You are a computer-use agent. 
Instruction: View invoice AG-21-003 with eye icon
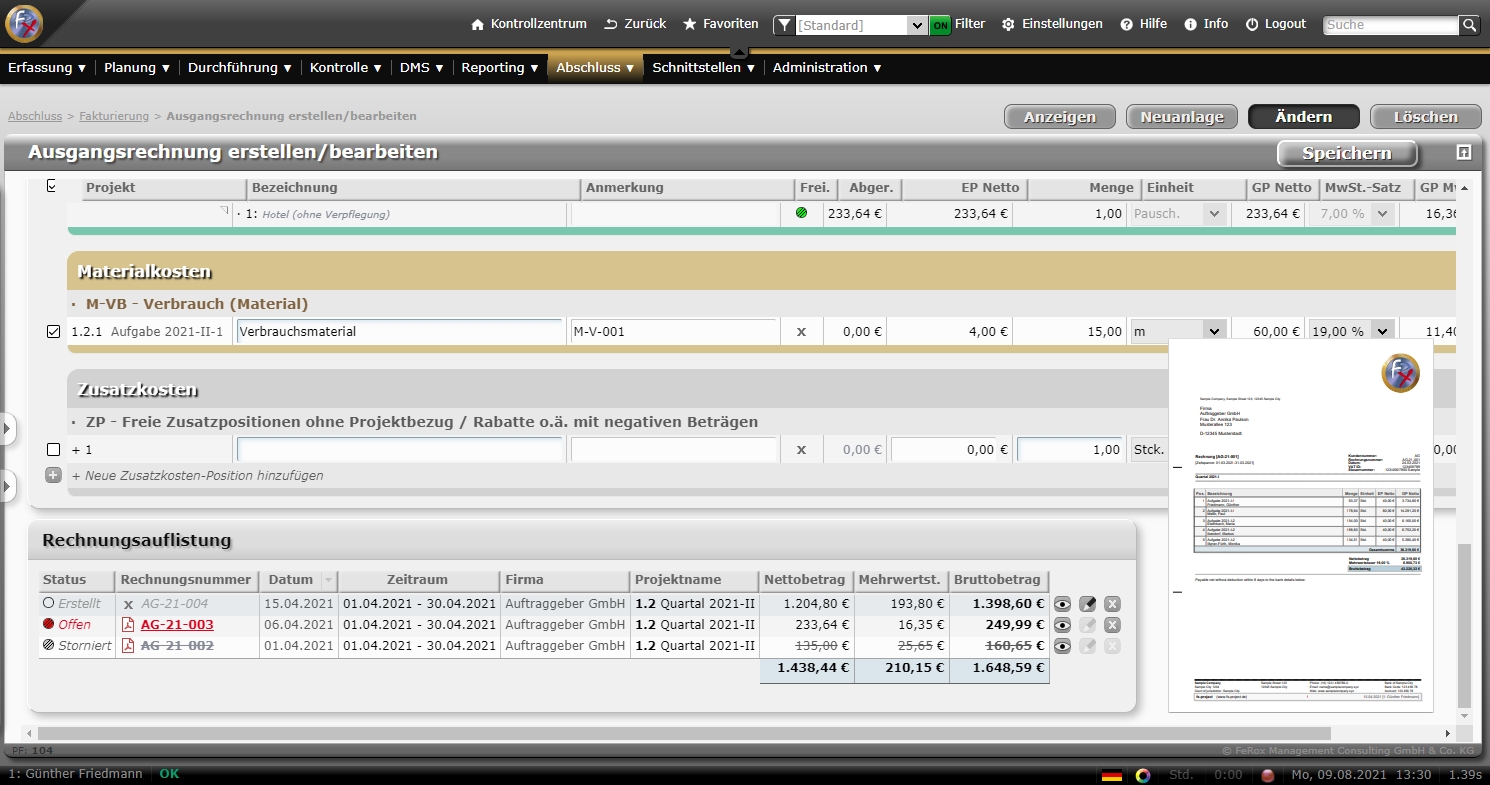1062,625
